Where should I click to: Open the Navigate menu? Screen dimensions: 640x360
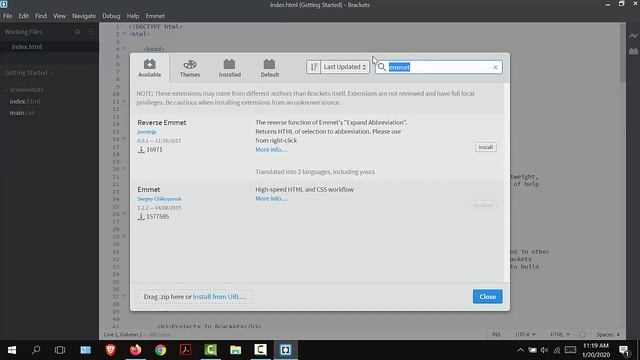point(84,16)
